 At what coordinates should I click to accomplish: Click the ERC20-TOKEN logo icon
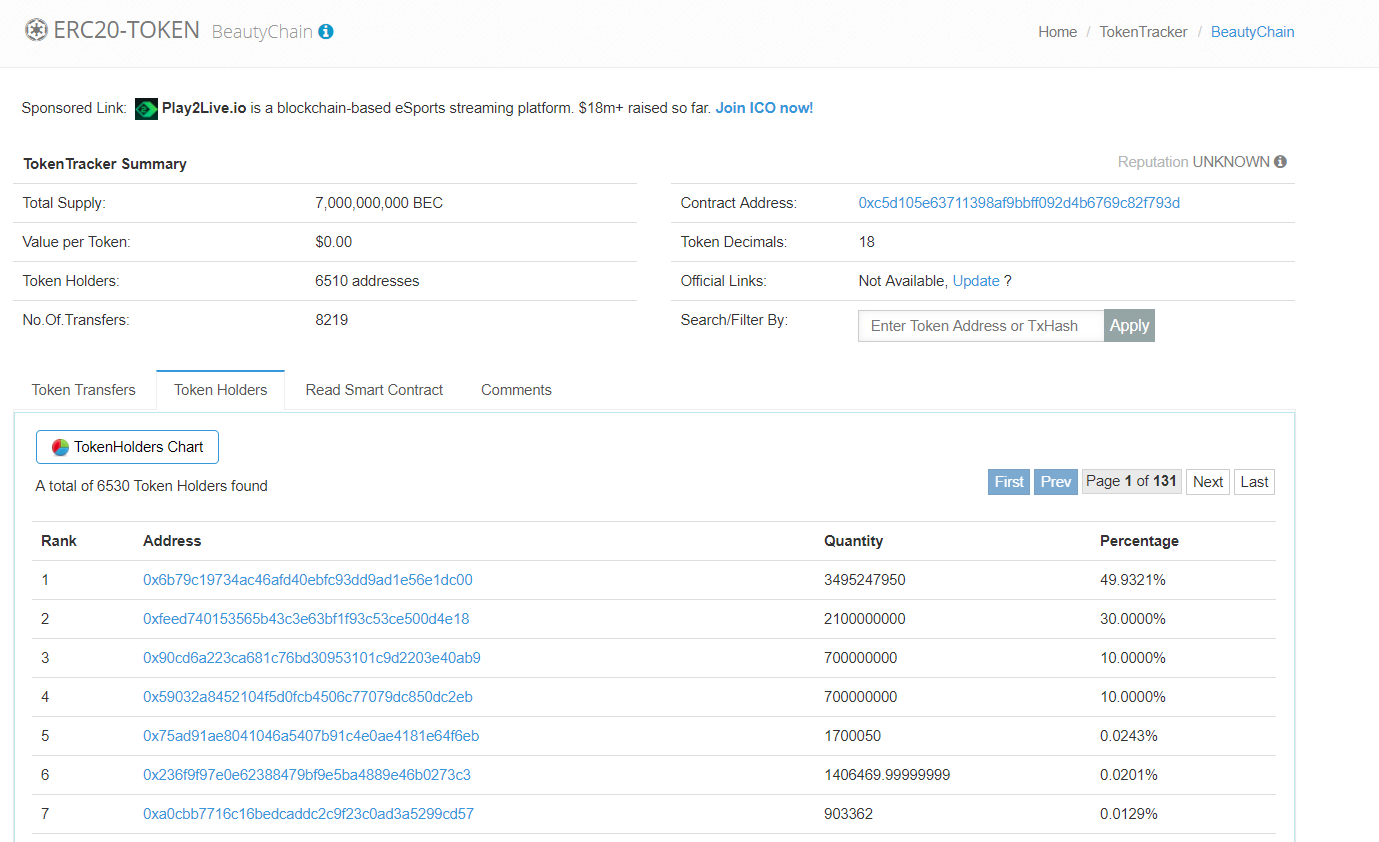tap(36, 30)
